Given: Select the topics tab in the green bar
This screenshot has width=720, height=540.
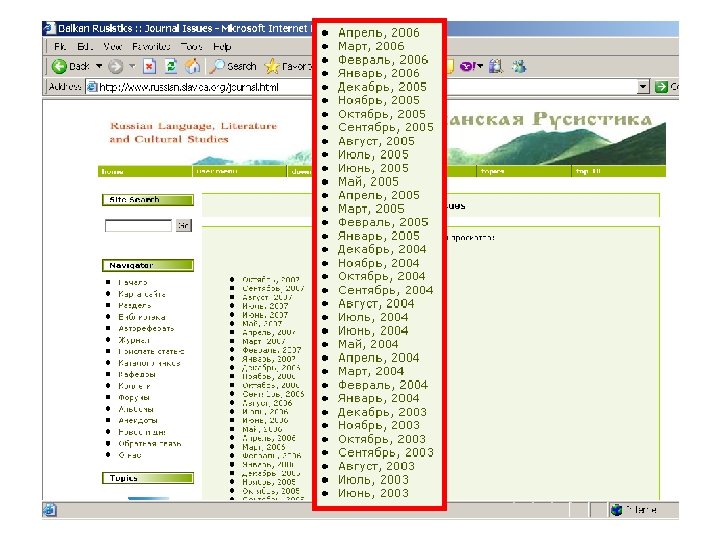Looking at the screenshot, I should pos(524,171).
